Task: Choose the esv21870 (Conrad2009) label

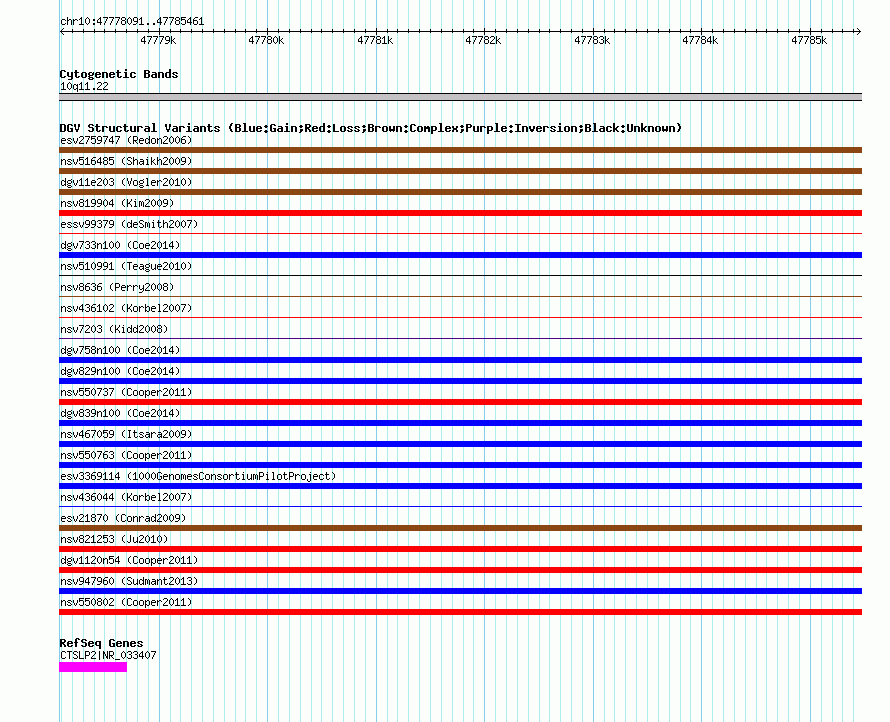Action: click(x=123, y=518)
